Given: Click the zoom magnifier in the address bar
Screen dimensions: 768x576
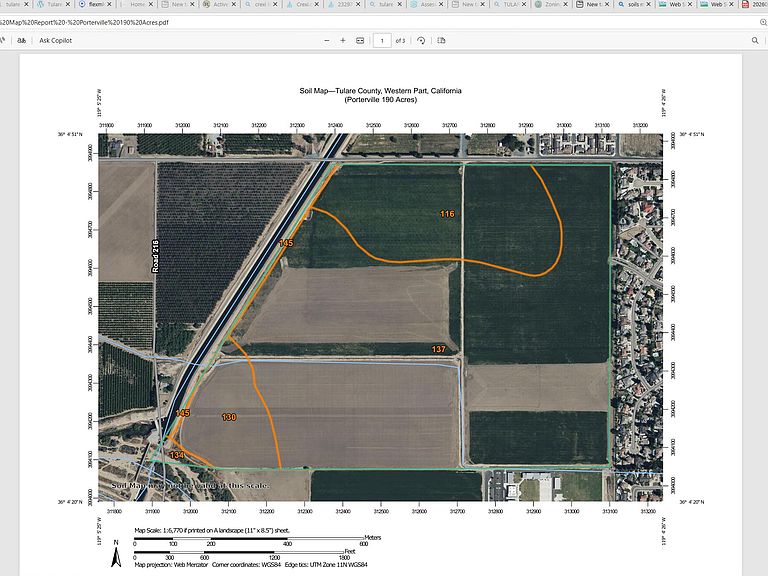Looking at the screenshot, I should click(763, 22).
